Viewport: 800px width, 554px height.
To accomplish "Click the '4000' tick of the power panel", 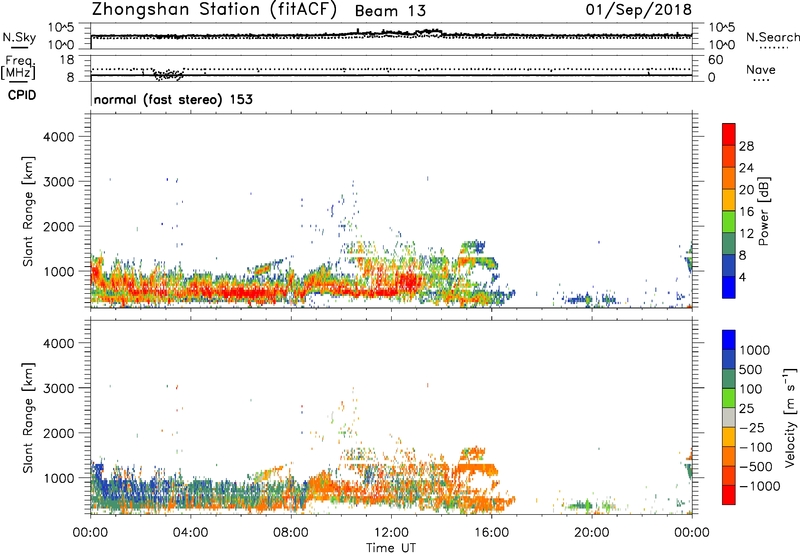I will tap(58, 137).
